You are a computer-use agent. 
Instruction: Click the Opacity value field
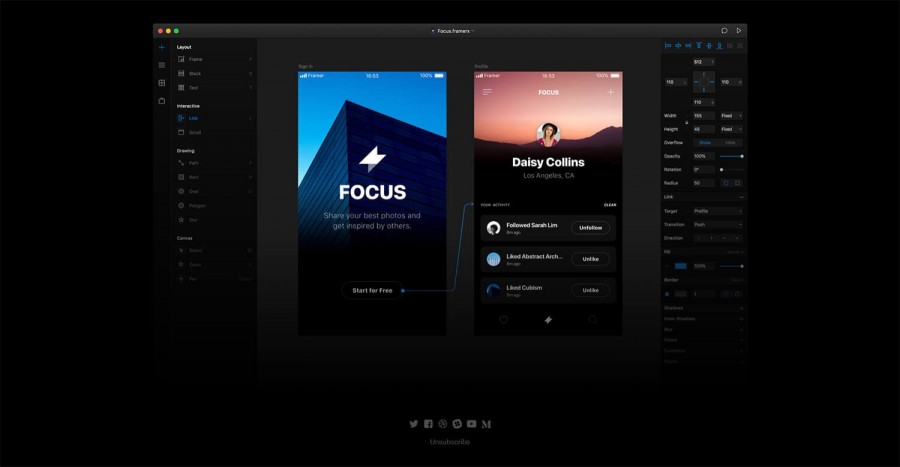click(704, 156)
